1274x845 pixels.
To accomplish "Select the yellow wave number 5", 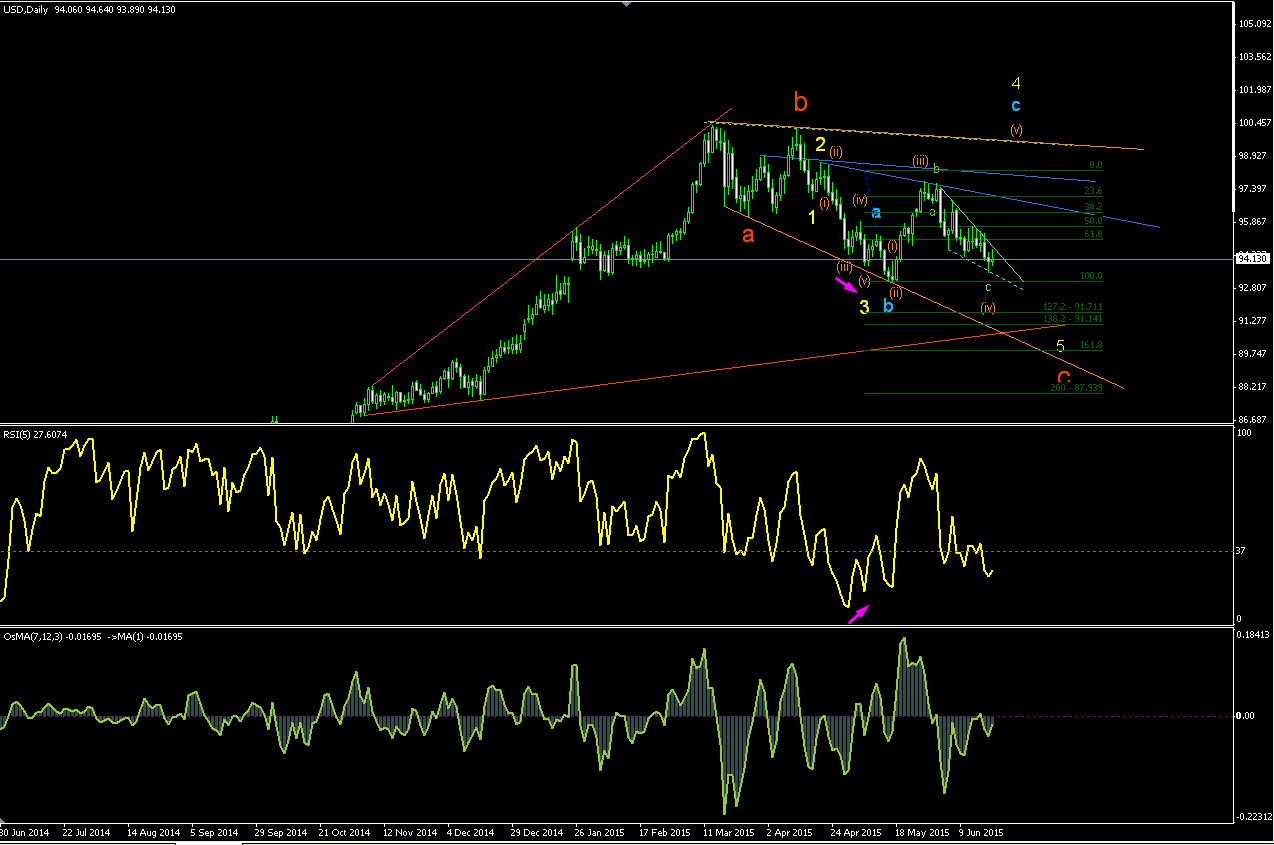I will [1060, 347].
